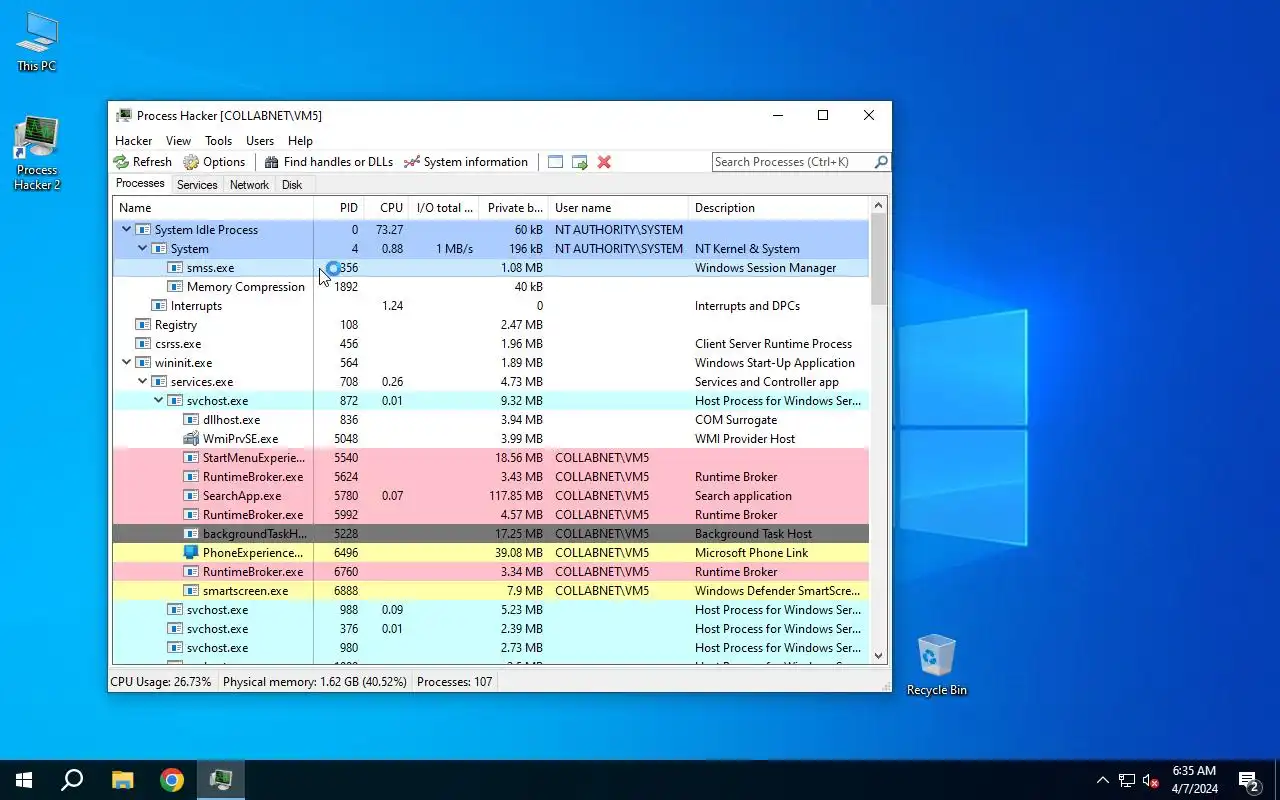This screenshot has width=1280, height=800.
Task: Open the Hacker menu
Action: [134, 141]
